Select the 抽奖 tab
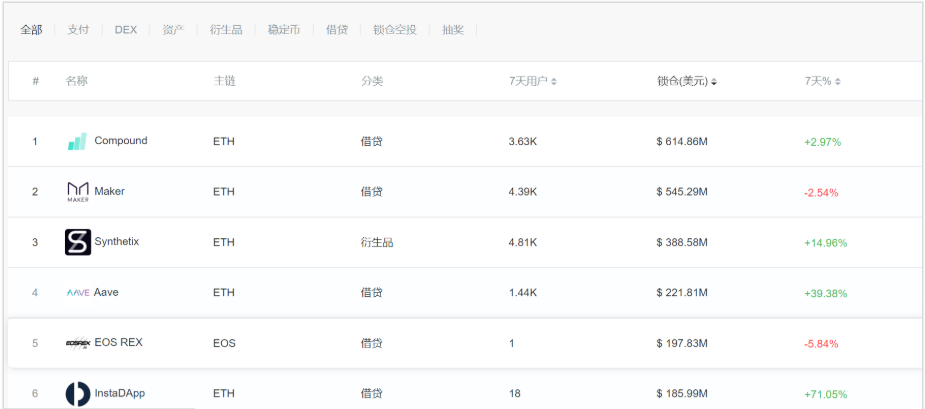 pyautogui.click(x=453, y=30)
